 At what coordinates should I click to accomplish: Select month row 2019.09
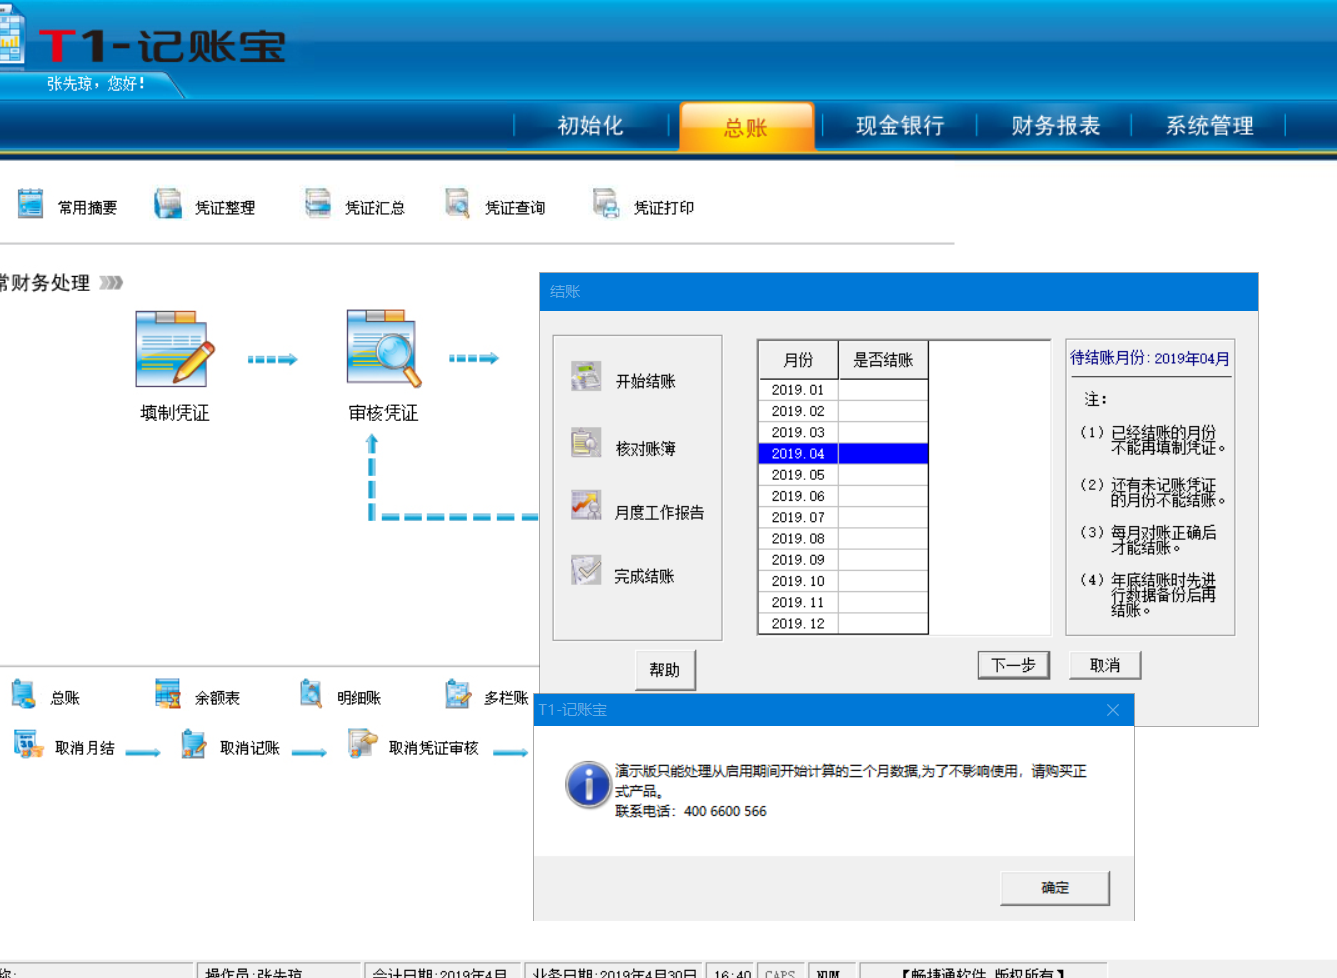(843, 560)
